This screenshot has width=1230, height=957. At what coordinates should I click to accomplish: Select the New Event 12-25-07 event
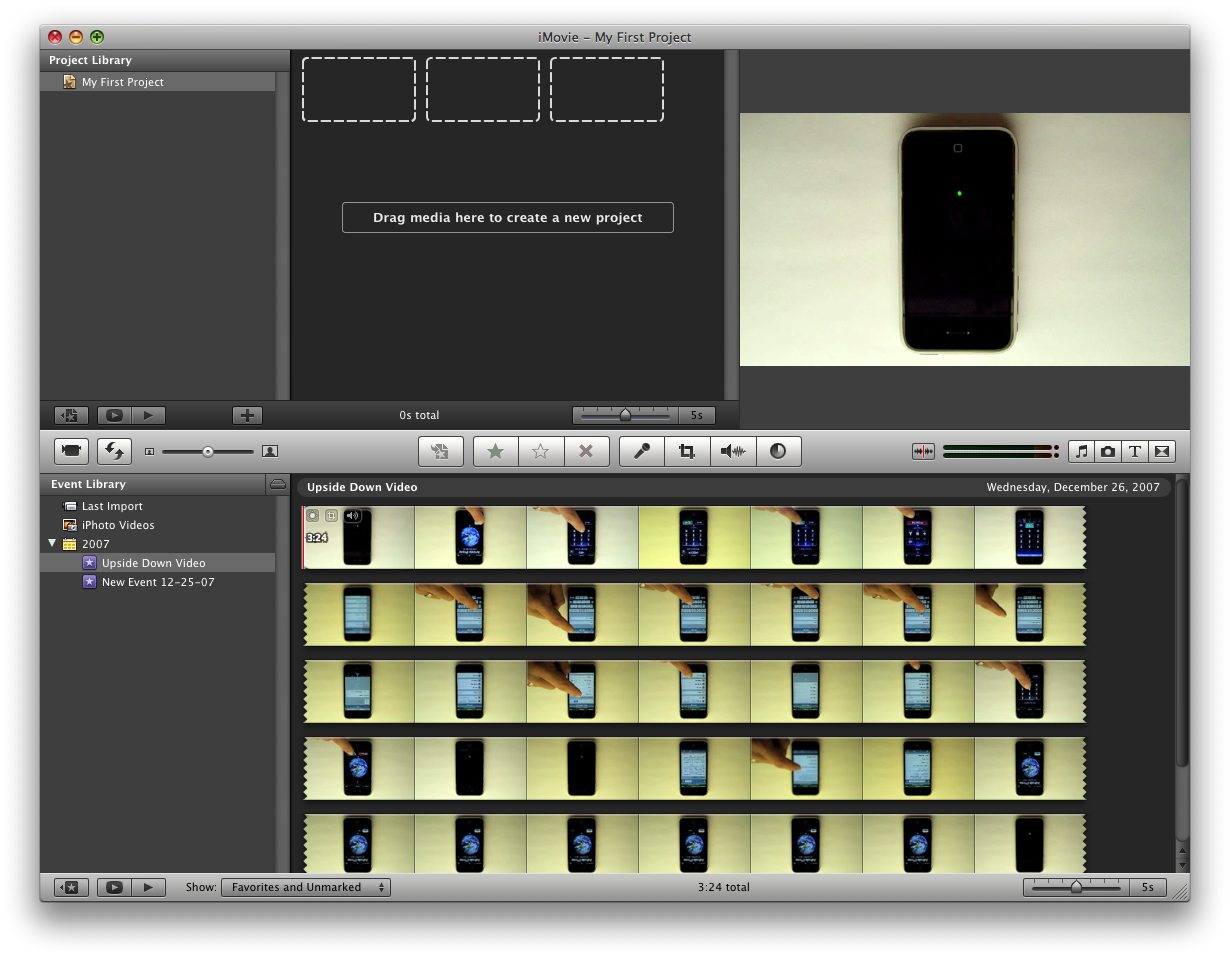coord(158,582)
